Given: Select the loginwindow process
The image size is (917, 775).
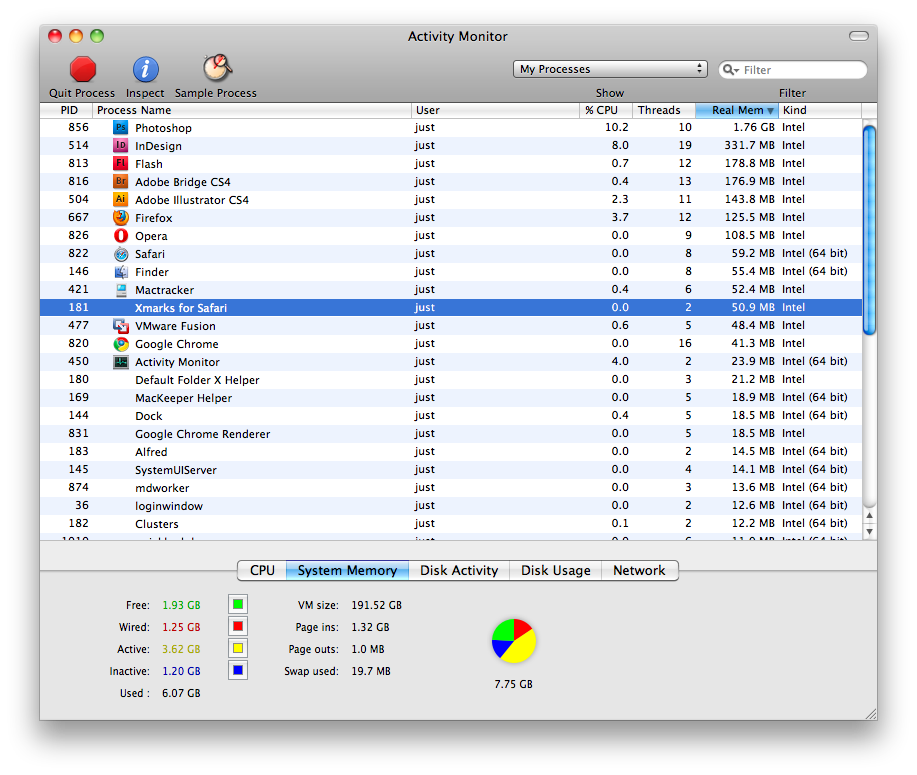Looking at the screenshot, I should pyautogui.click(x=451, y=506).
